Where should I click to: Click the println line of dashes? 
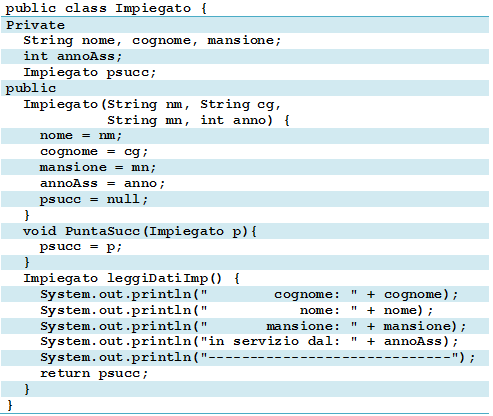coord(258,357)
